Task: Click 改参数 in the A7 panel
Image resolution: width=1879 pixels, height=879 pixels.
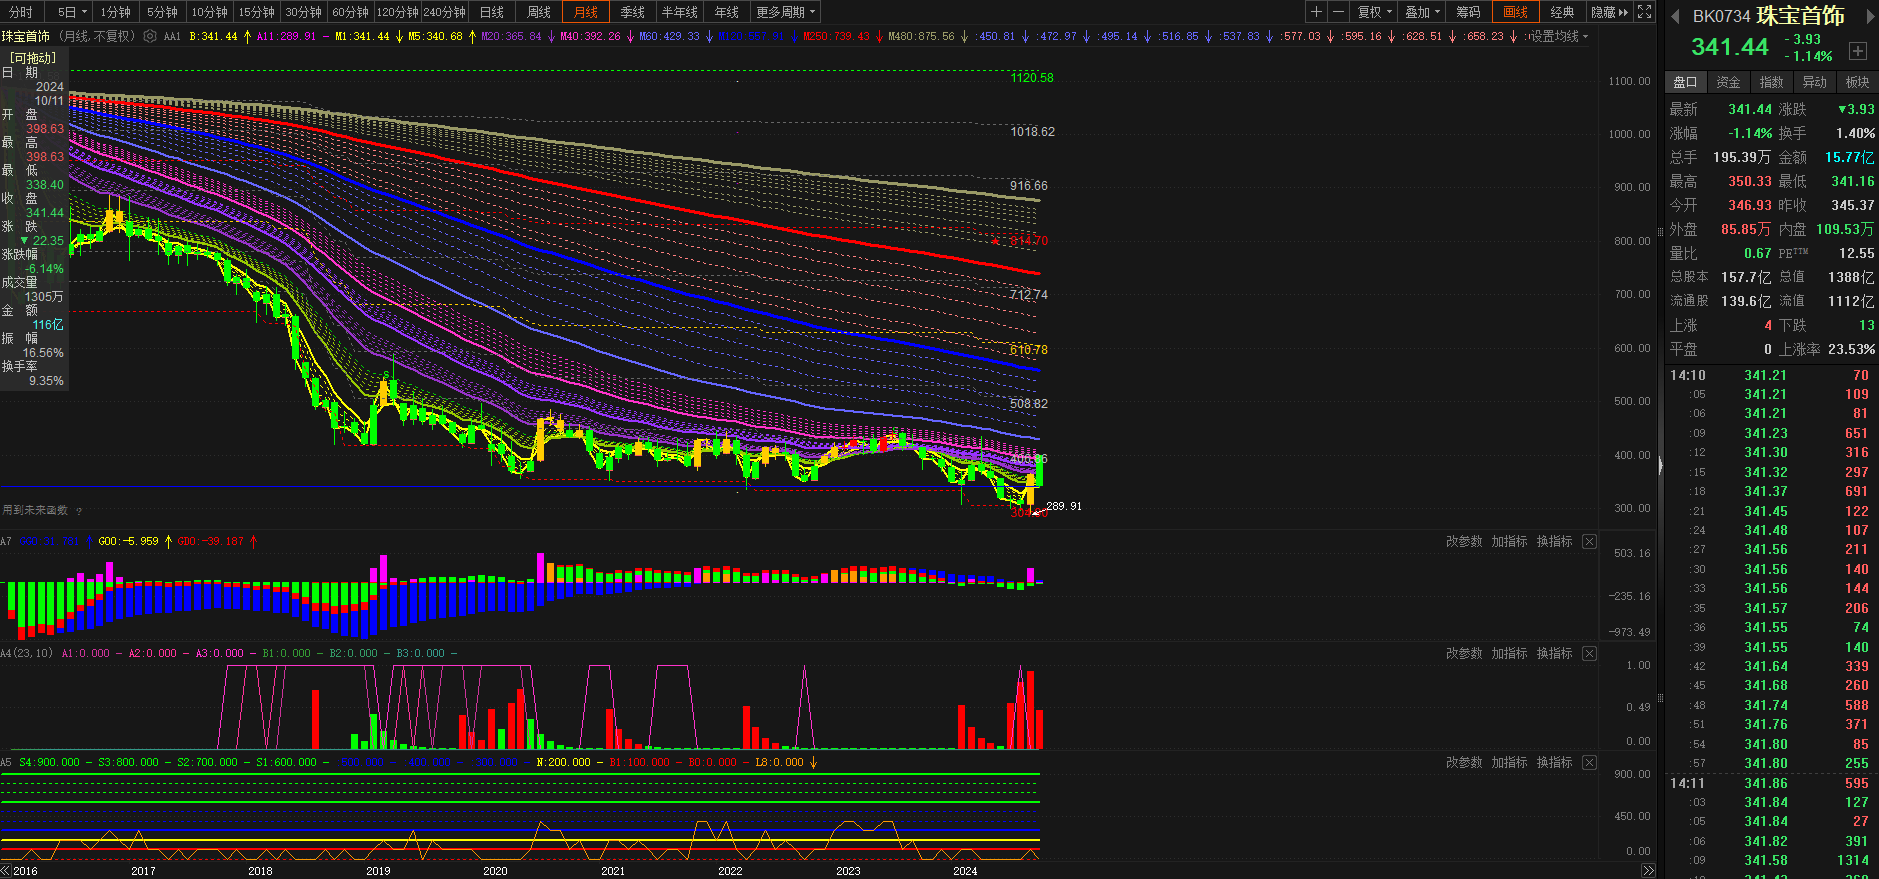Action: pos(1464,541)
